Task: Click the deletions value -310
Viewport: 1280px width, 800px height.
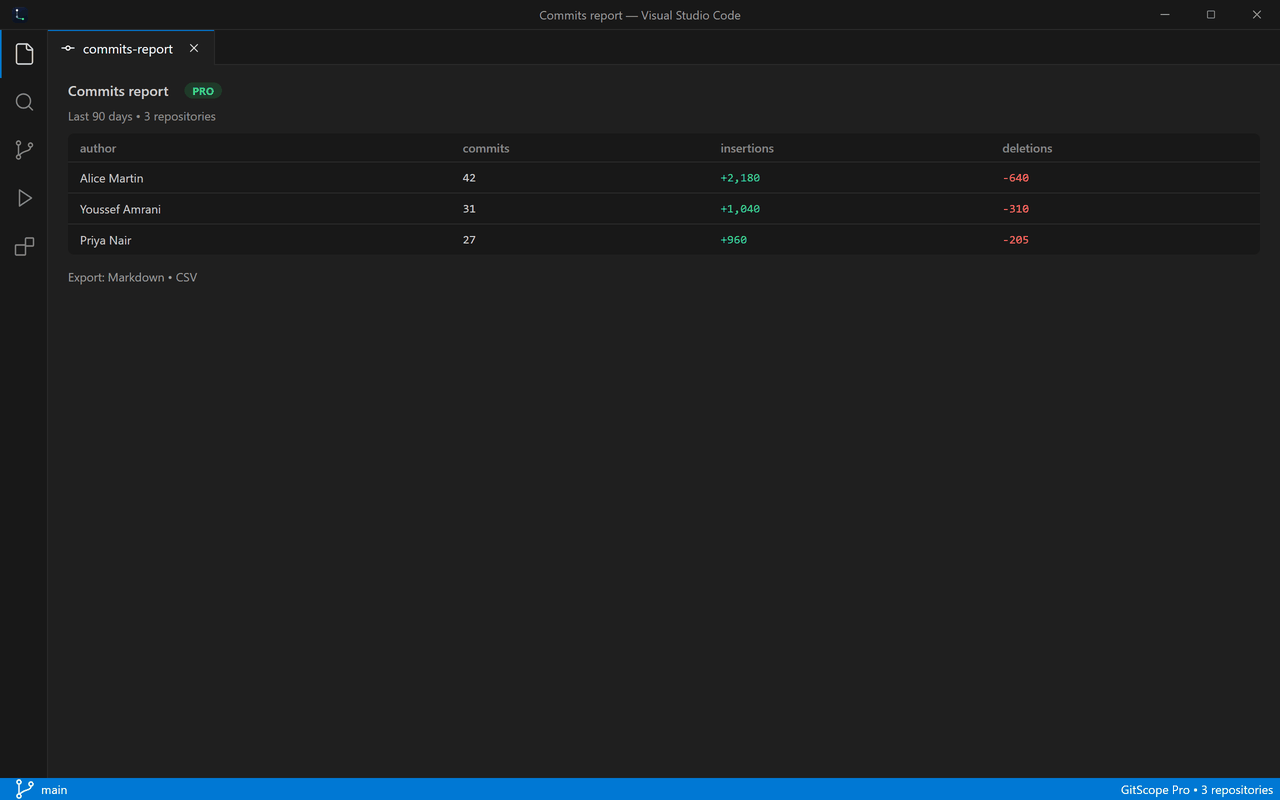Action: point(1016,209)
